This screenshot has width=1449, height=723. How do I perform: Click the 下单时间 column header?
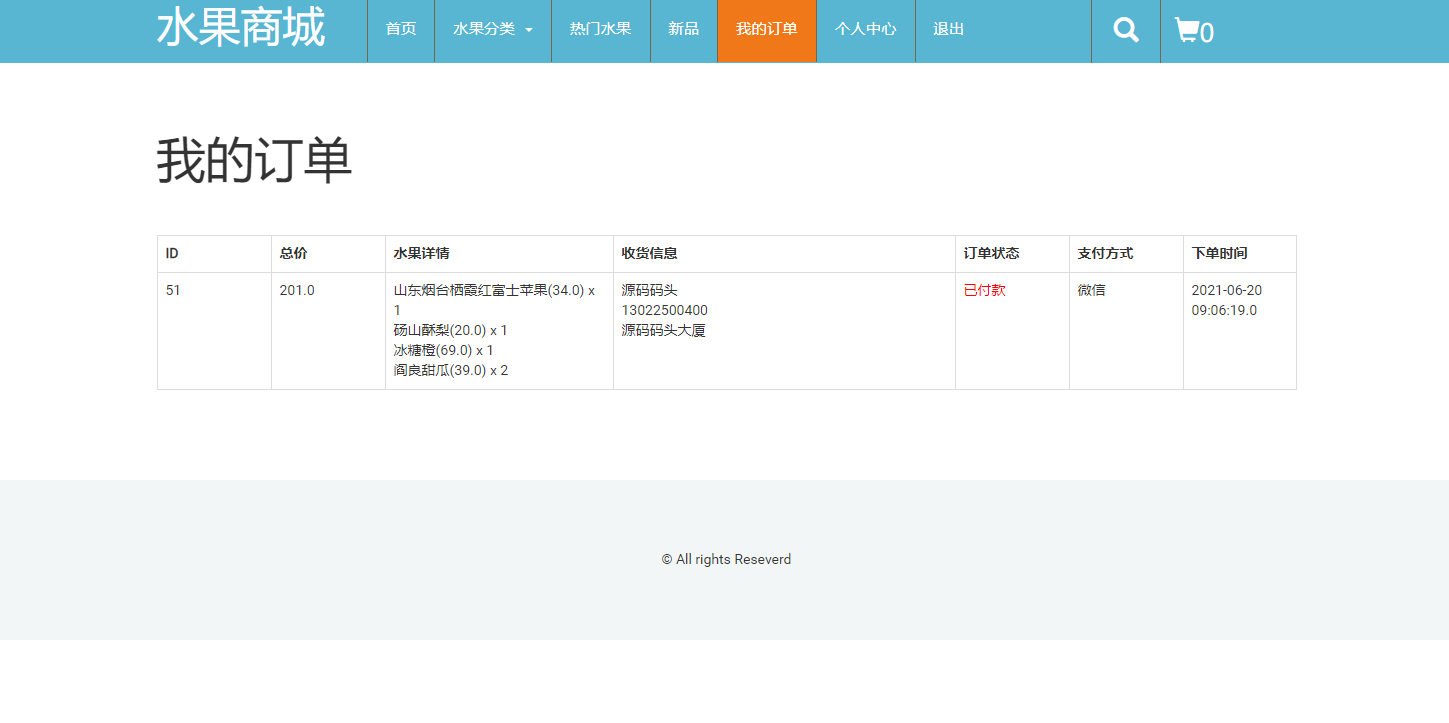coord(1219,253)
